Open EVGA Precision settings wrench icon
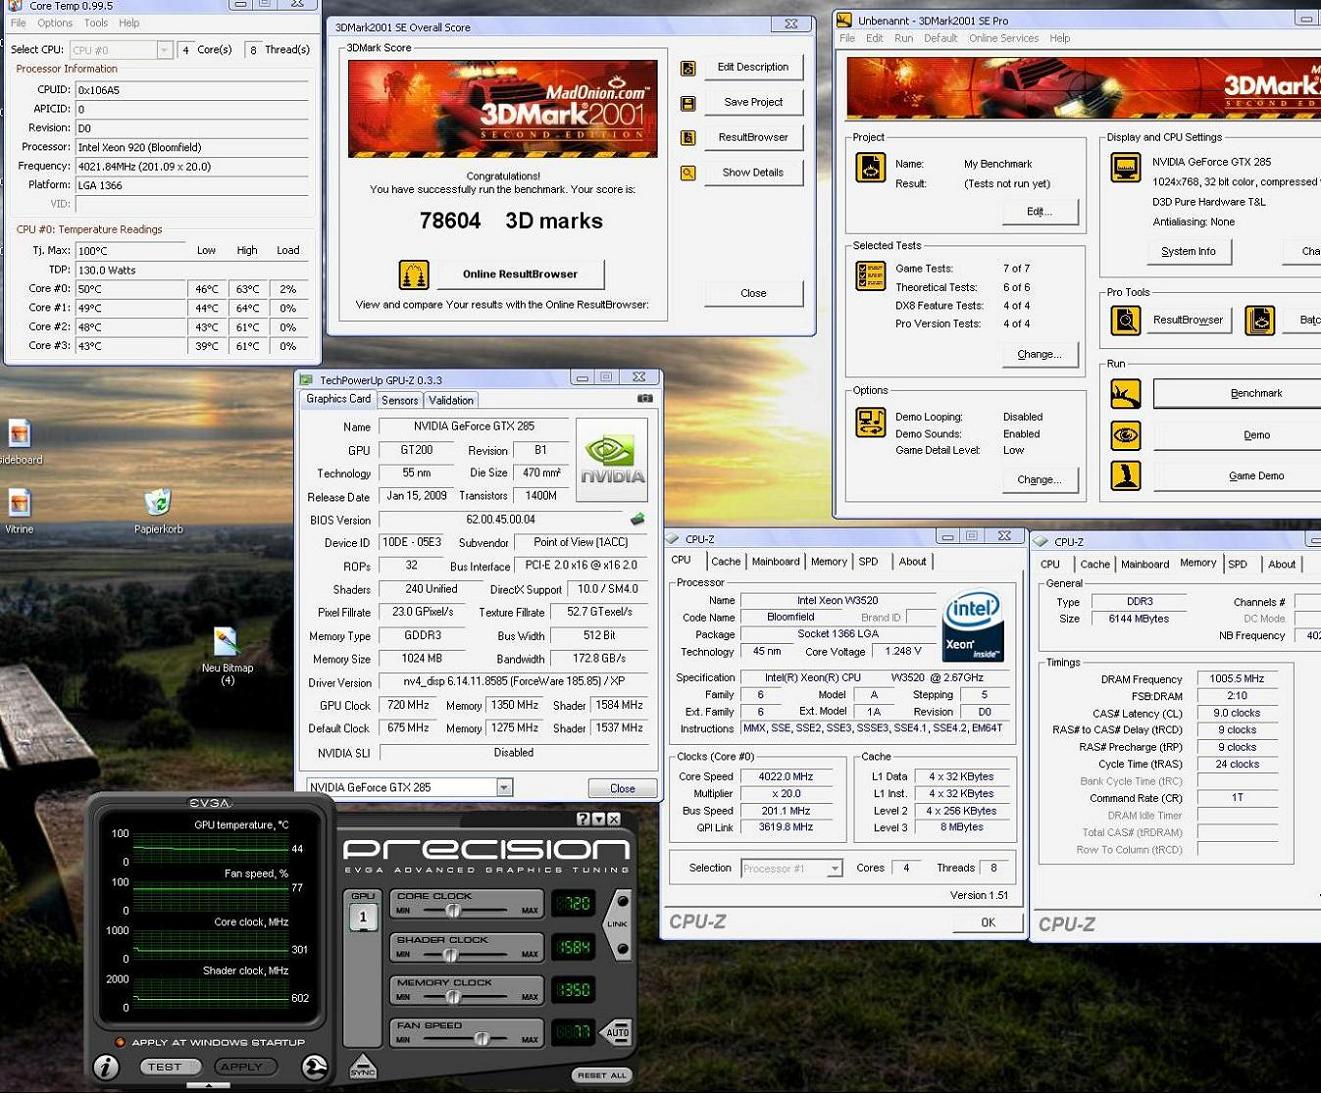 [314, 1067]
